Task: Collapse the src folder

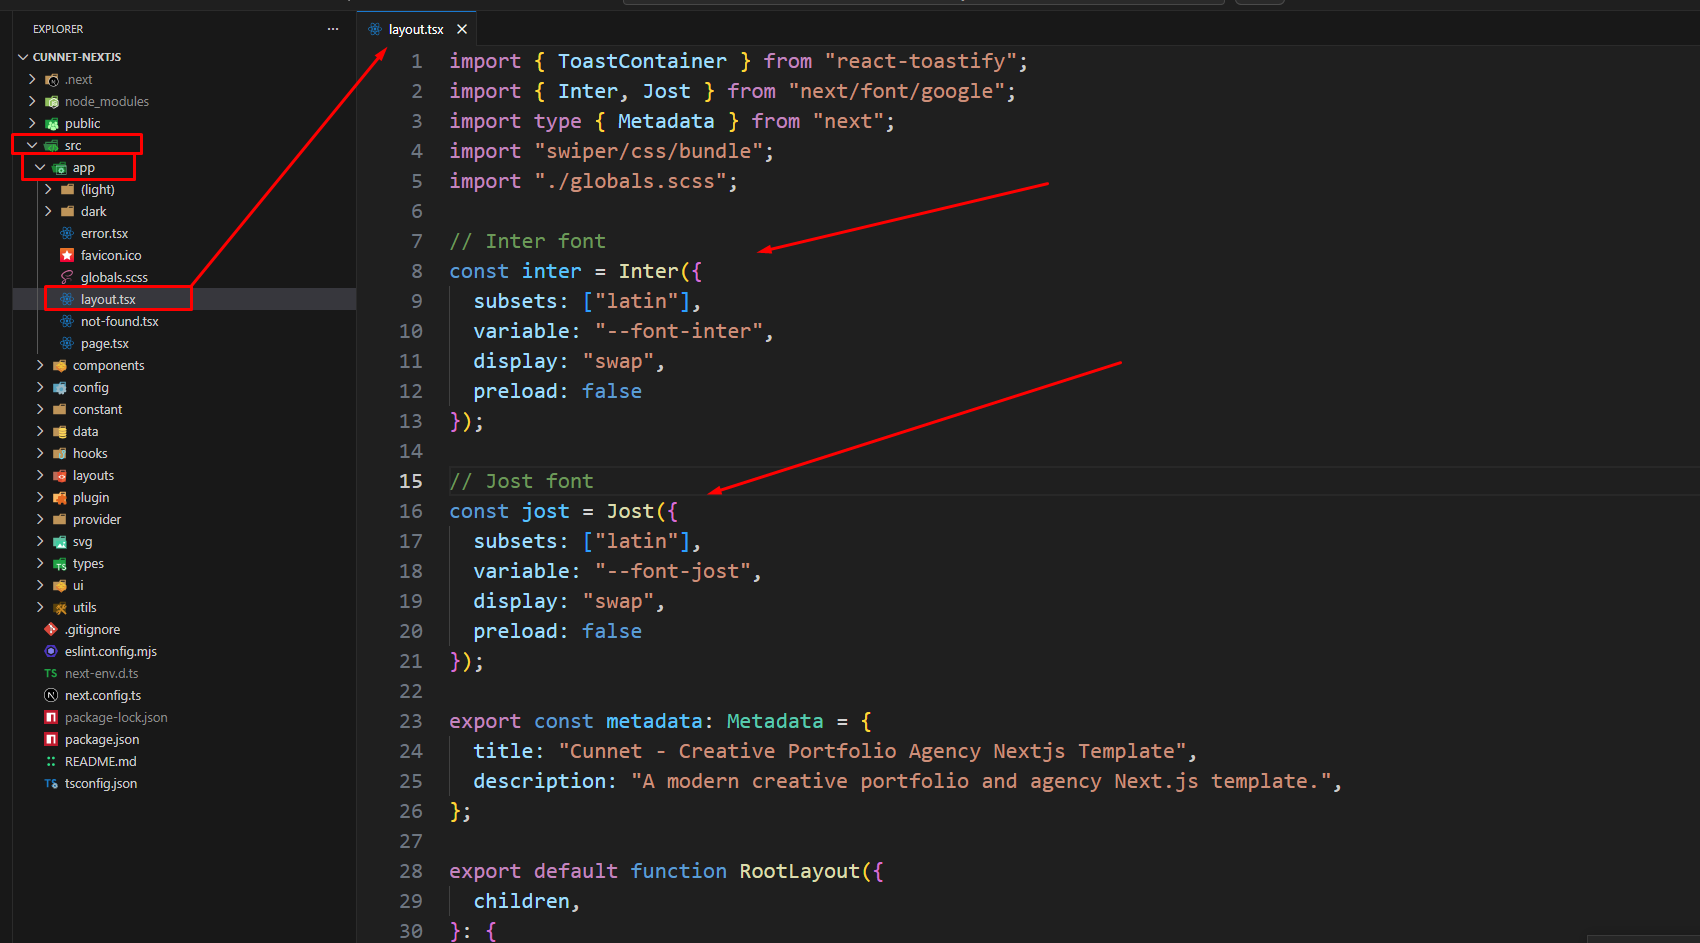Action: [32, 145]
